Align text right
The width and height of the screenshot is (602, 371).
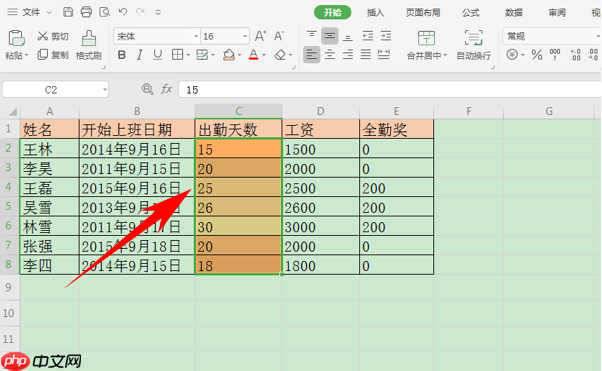pos(348,55)
